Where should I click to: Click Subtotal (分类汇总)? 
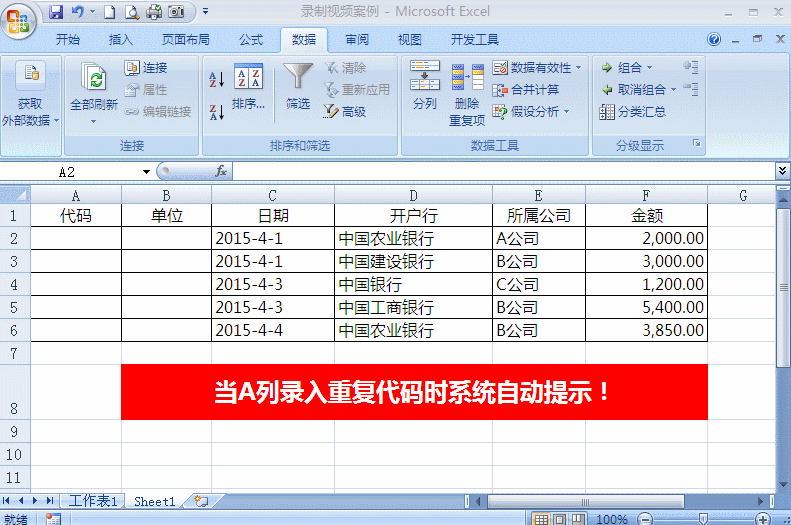(633, 111)
